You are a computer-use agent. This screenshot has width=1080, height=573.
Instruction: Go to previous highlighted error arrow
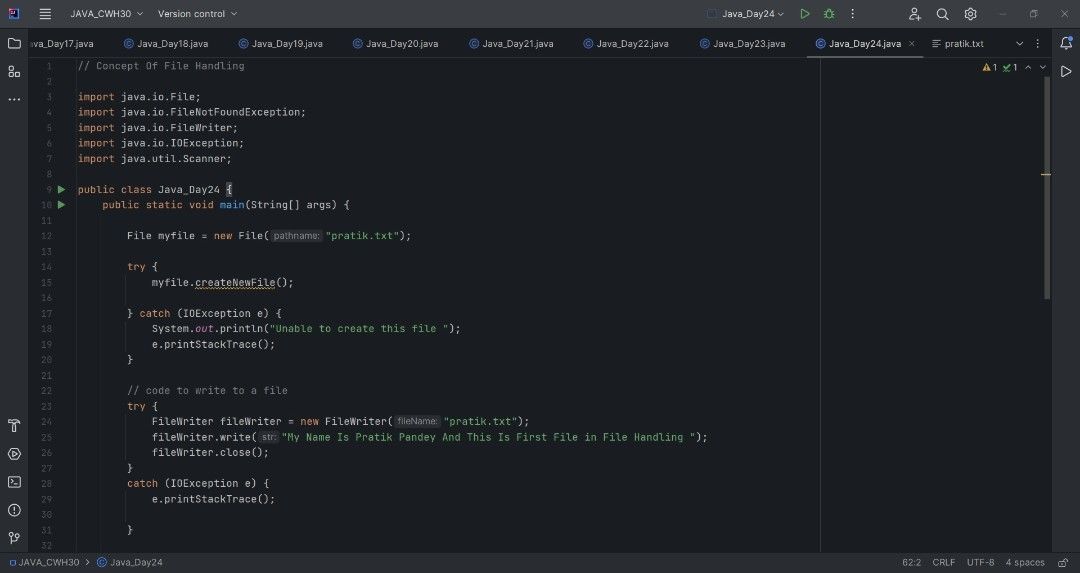coord(1028,67)
